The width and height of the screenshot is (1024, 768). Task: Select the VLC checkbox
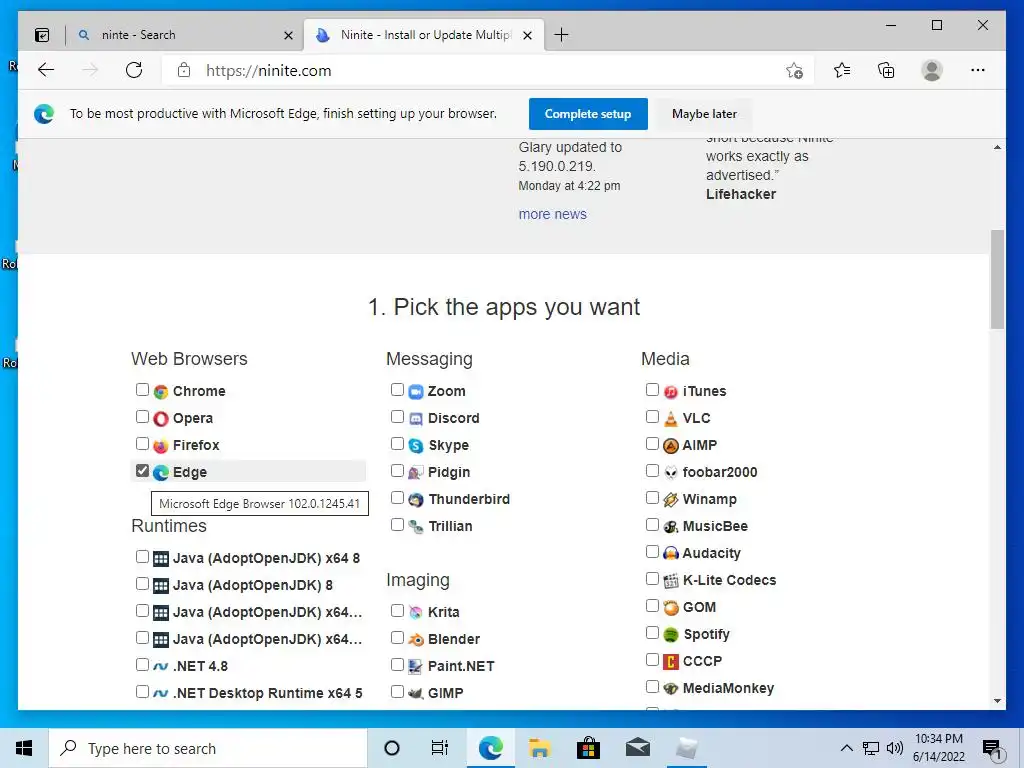point(652,417)
